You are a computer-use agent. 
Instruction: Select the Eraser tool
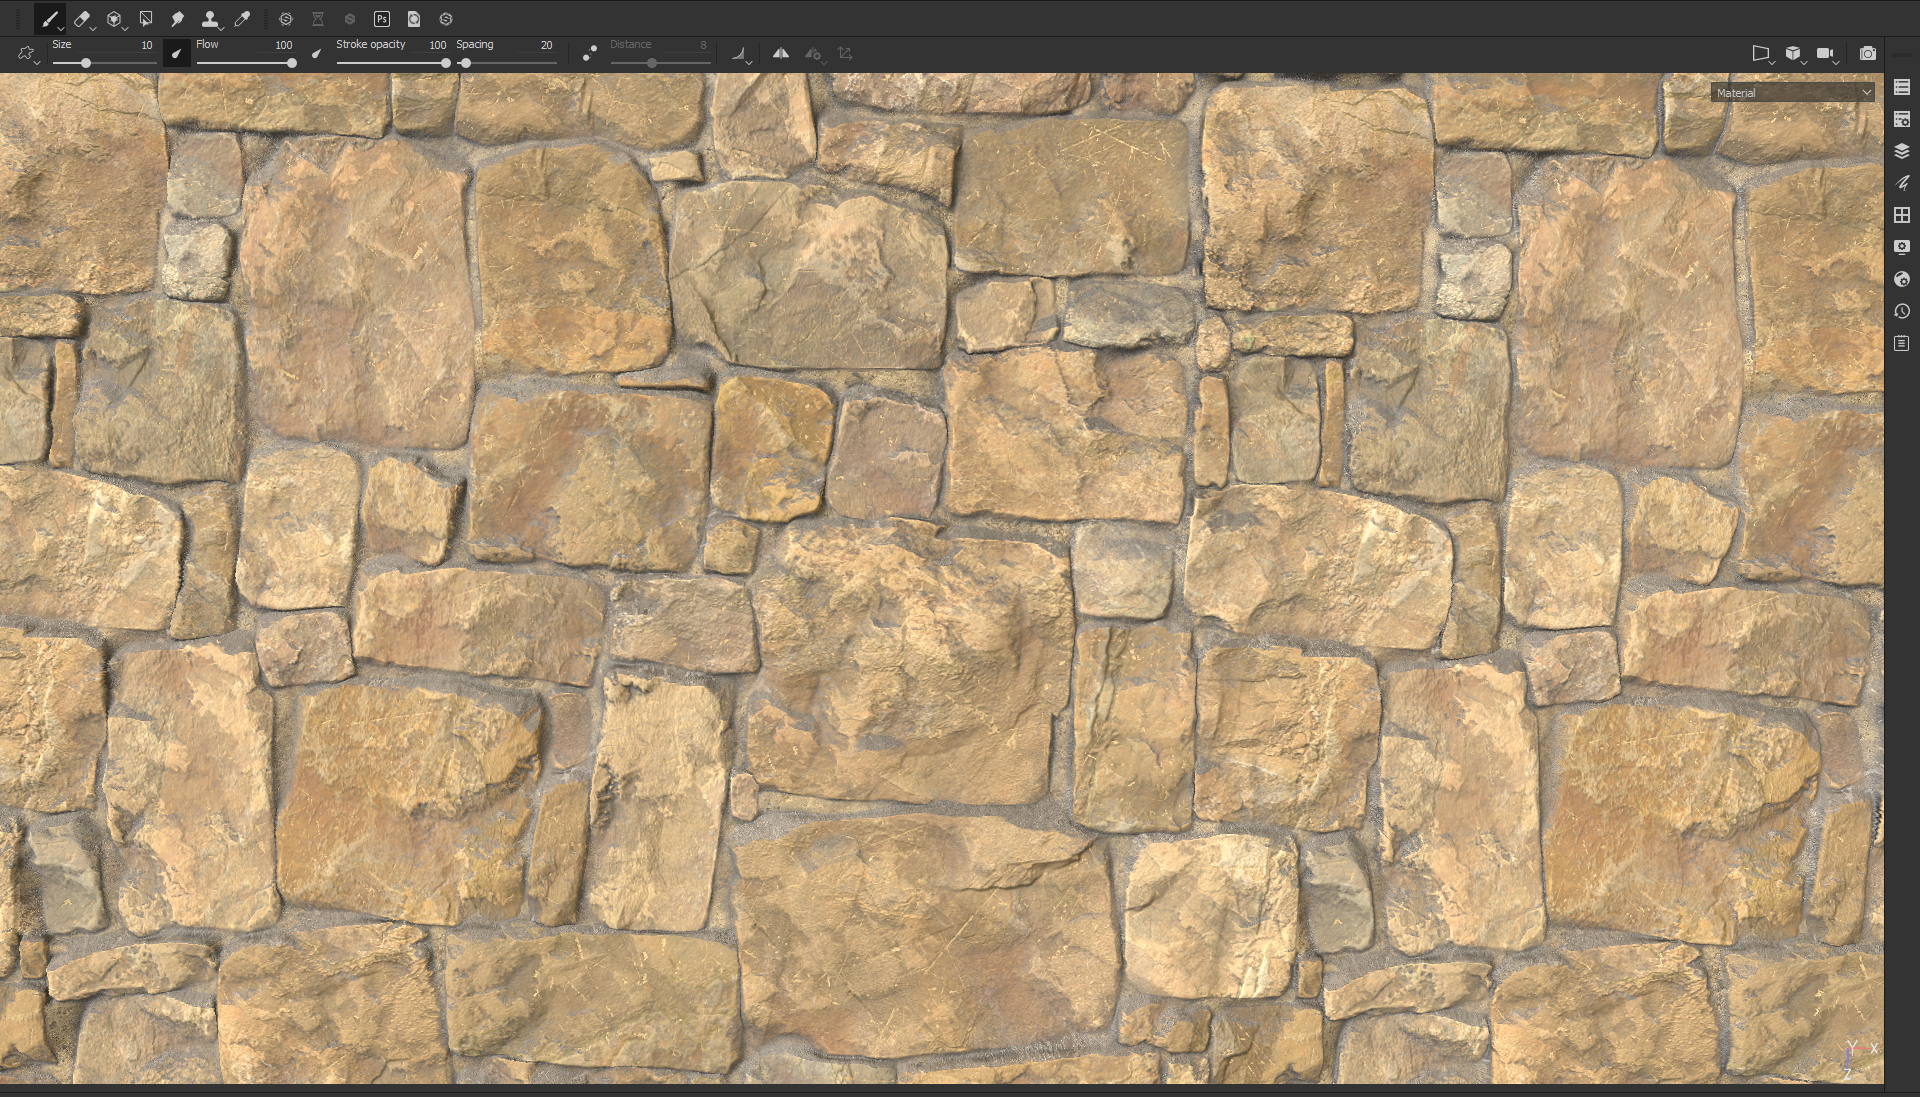[82, 19]
